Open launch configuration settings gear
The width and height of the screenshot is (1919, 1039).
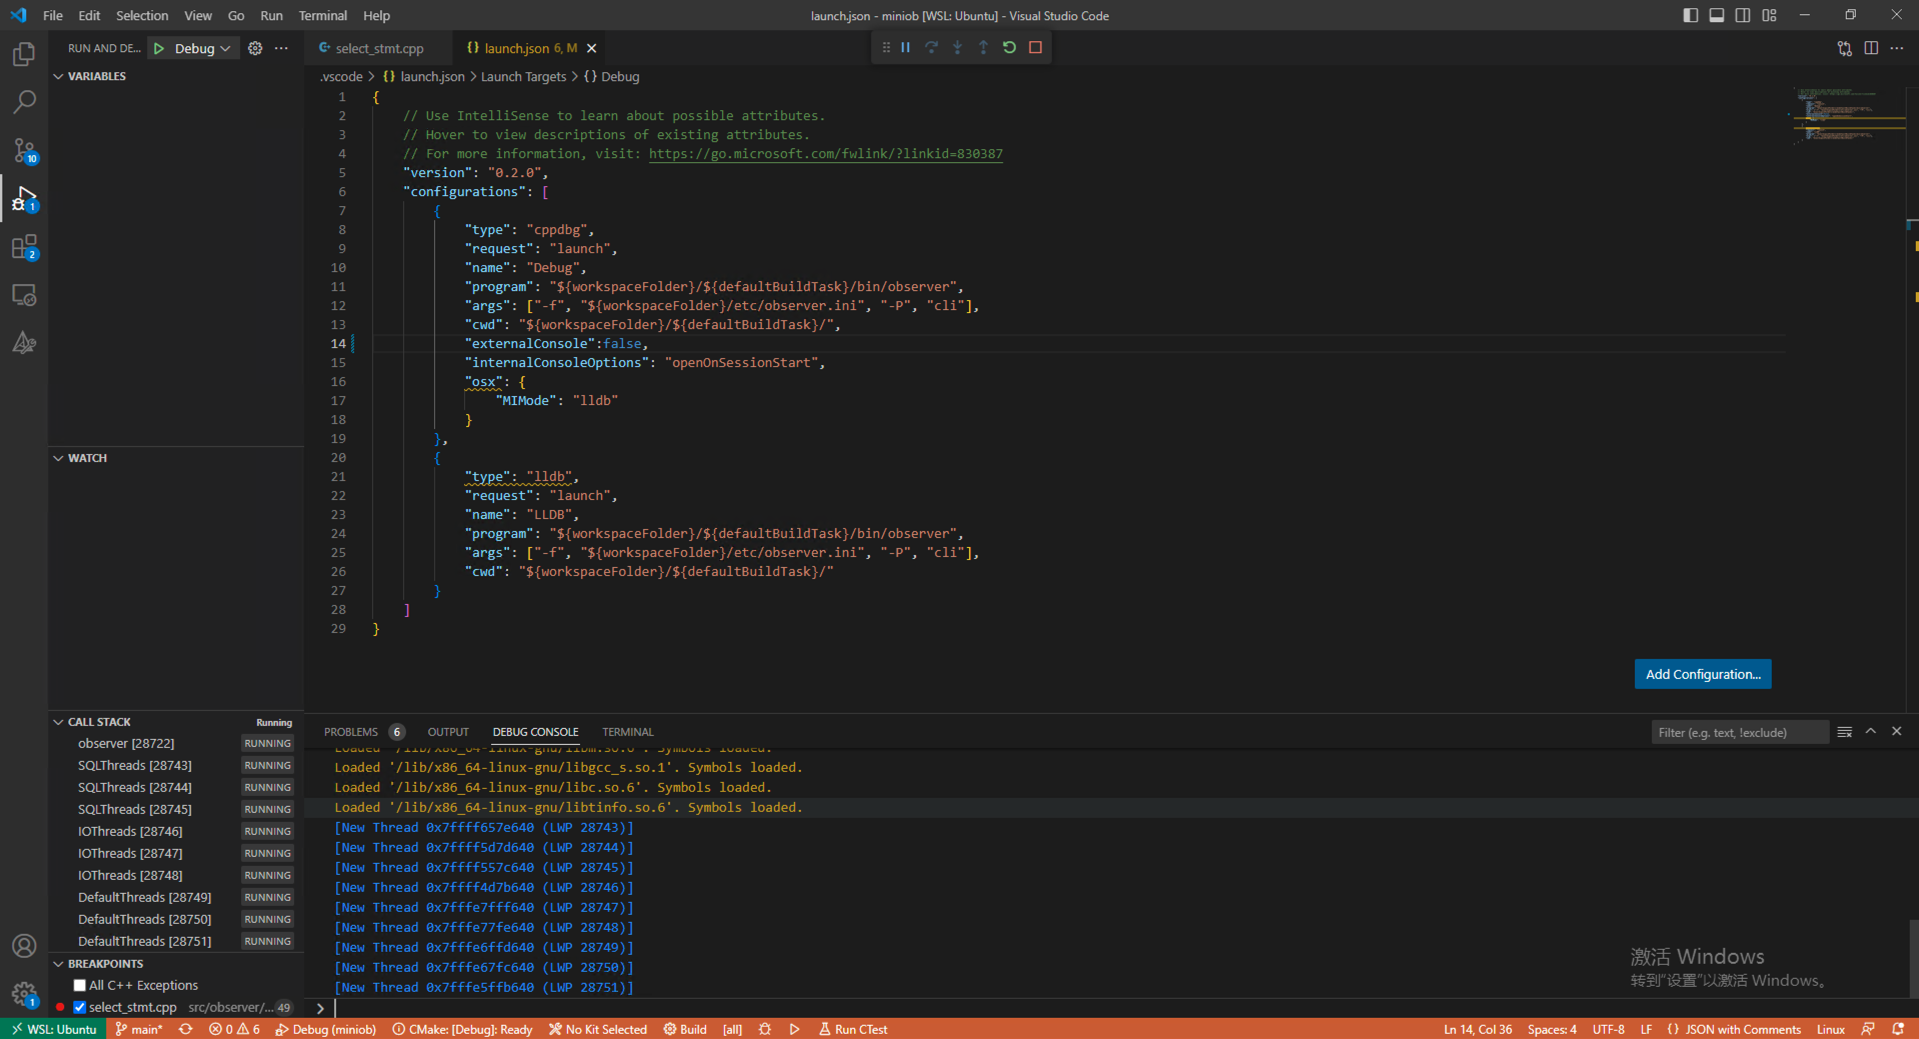point(255,47)
